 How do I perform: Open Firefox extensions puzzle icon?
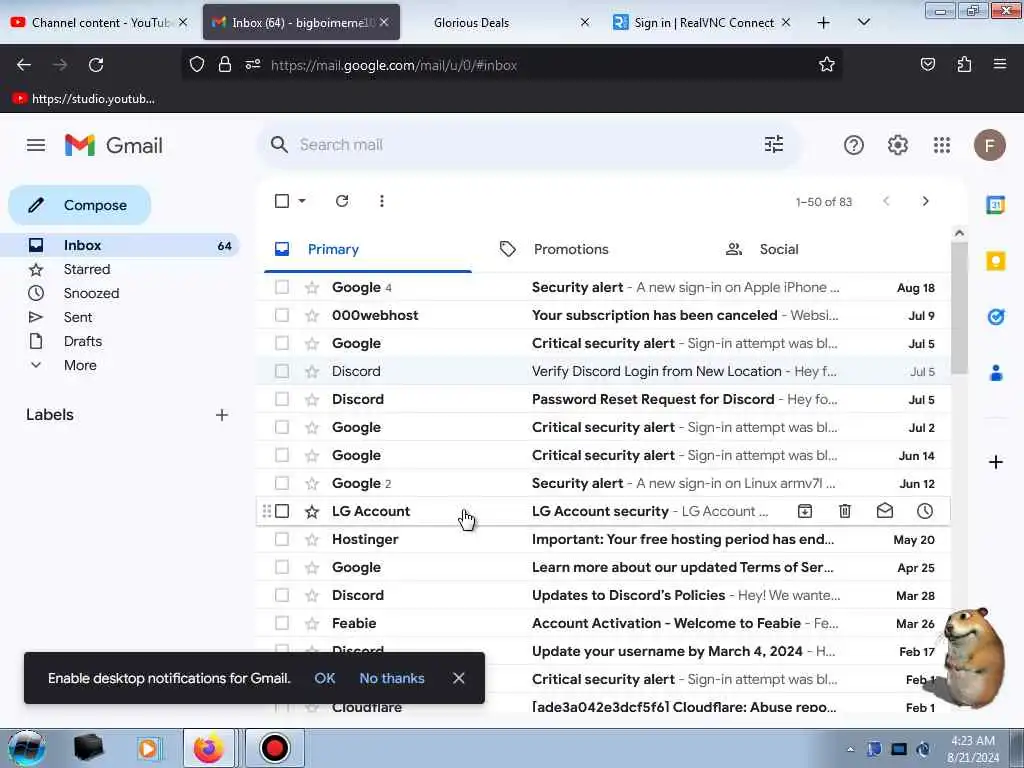[x=964, y=64]
